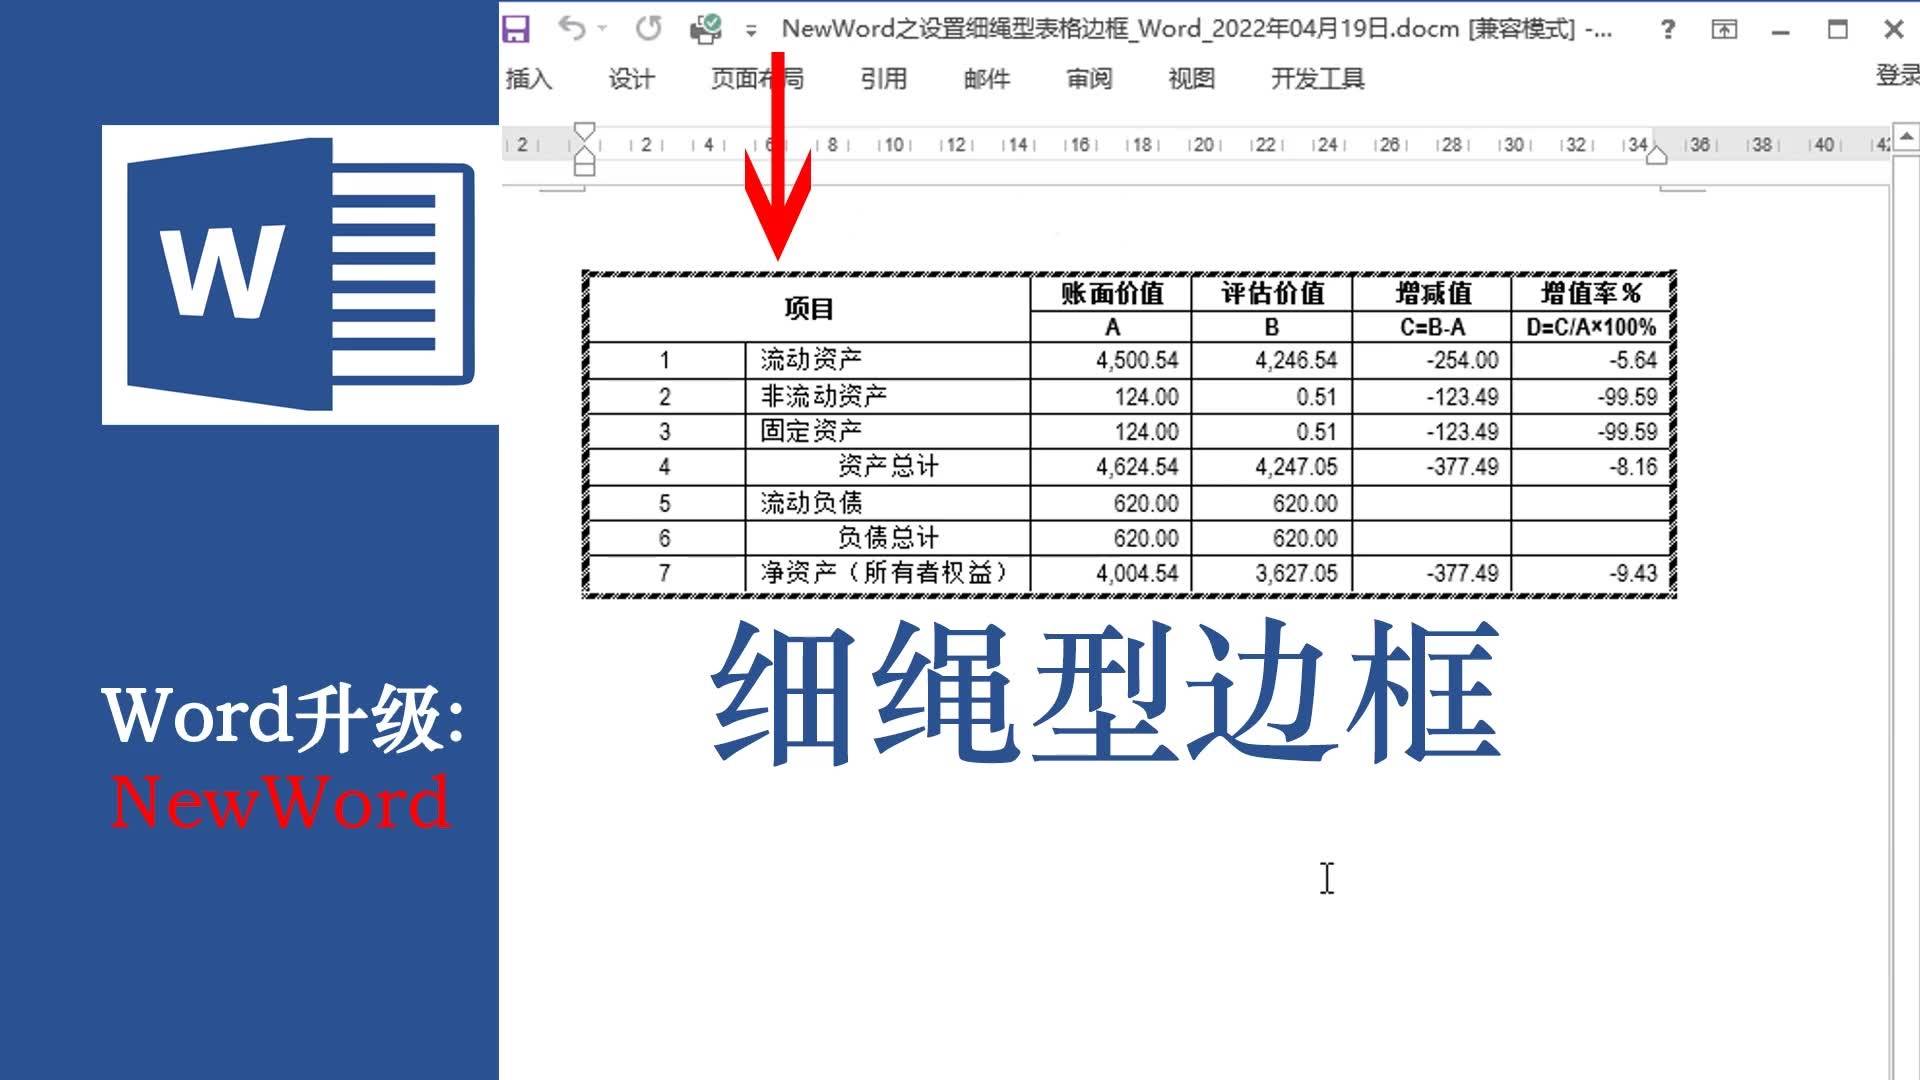This screenshot has height=1080, width=1920.
Task: Open the Help question mark icon
Action: pos(1667,29)
